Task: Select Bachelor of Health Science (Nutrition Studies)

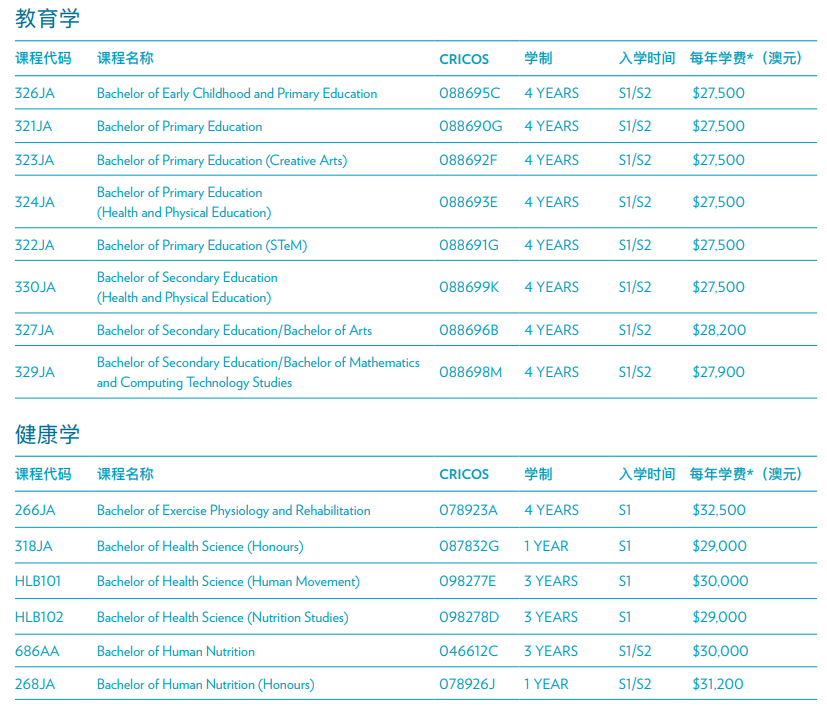Action: click(x=223, y=618)
